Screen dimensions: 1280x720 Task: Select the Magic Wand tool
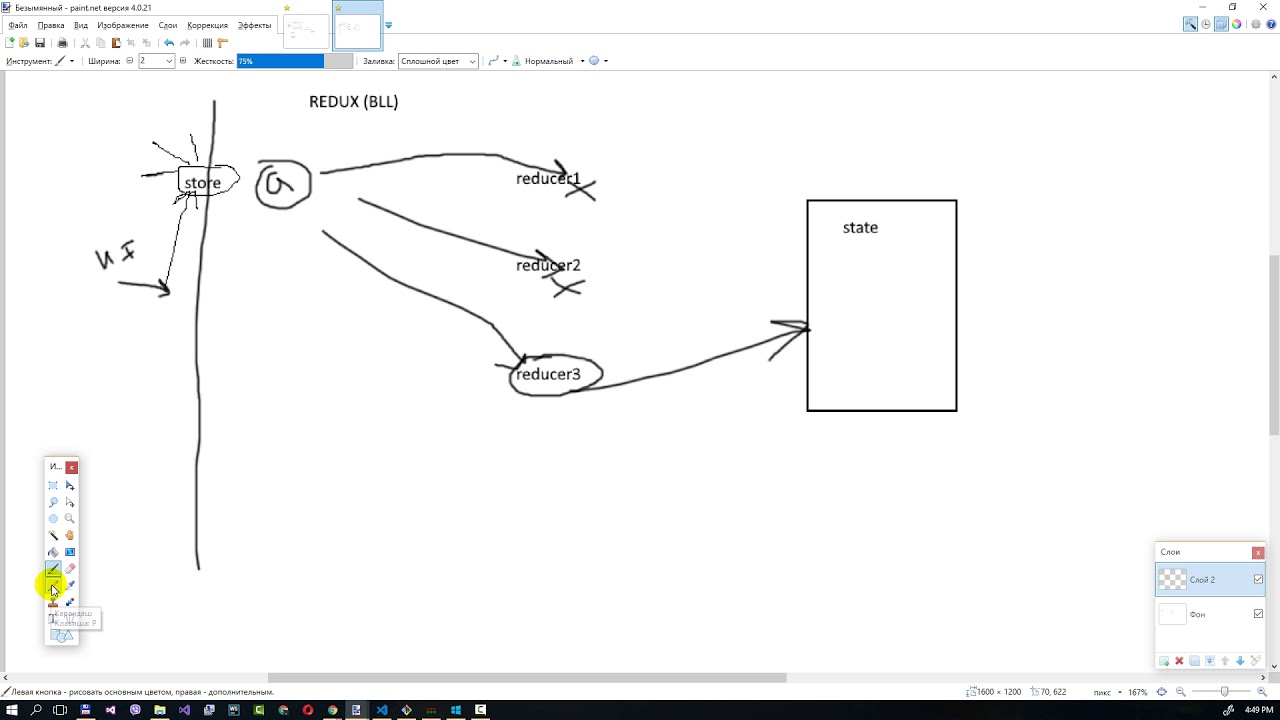[x=53, y=535]
